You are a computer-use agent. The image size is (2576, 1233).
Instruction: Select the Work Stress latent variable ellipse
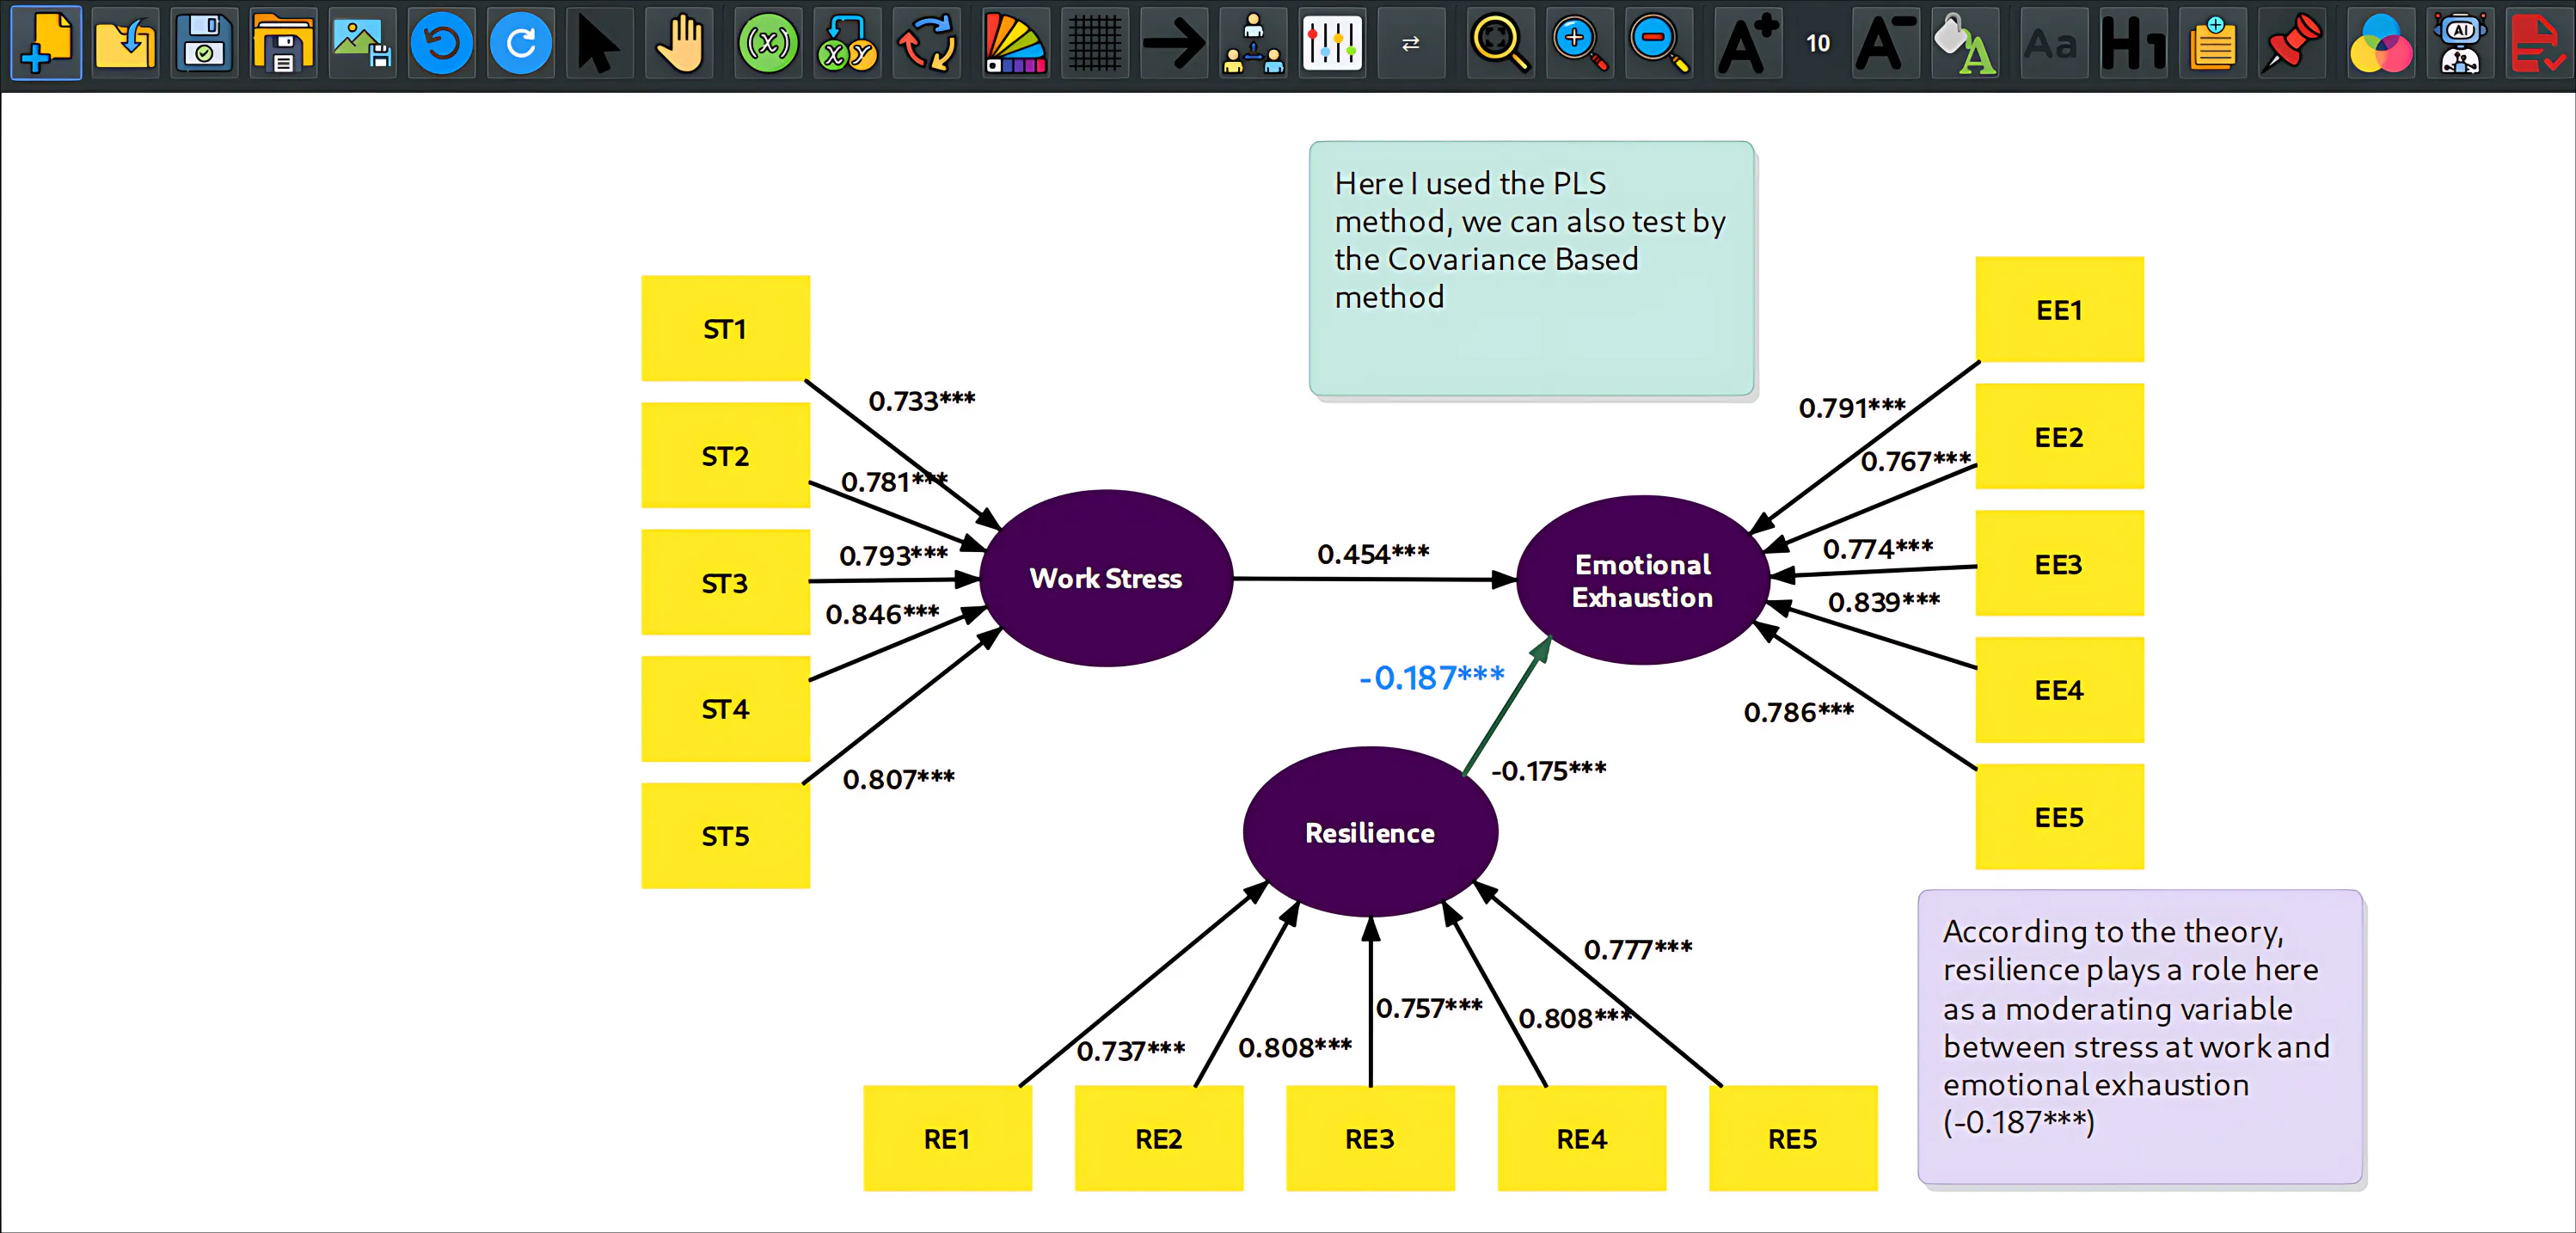[1106, 578]
